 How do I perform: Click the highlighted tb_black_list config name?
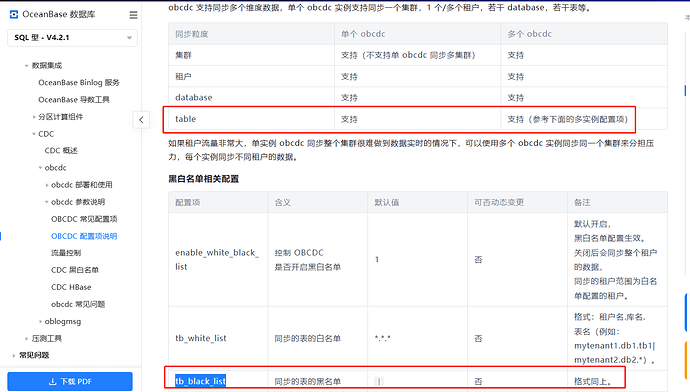click(x=201, y=381)
